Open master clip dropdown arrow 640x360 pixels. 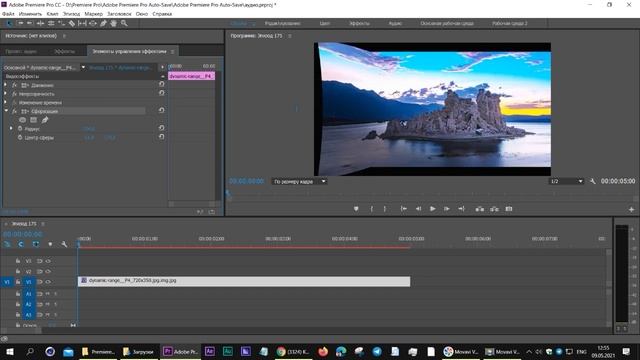tap(83, 67)
